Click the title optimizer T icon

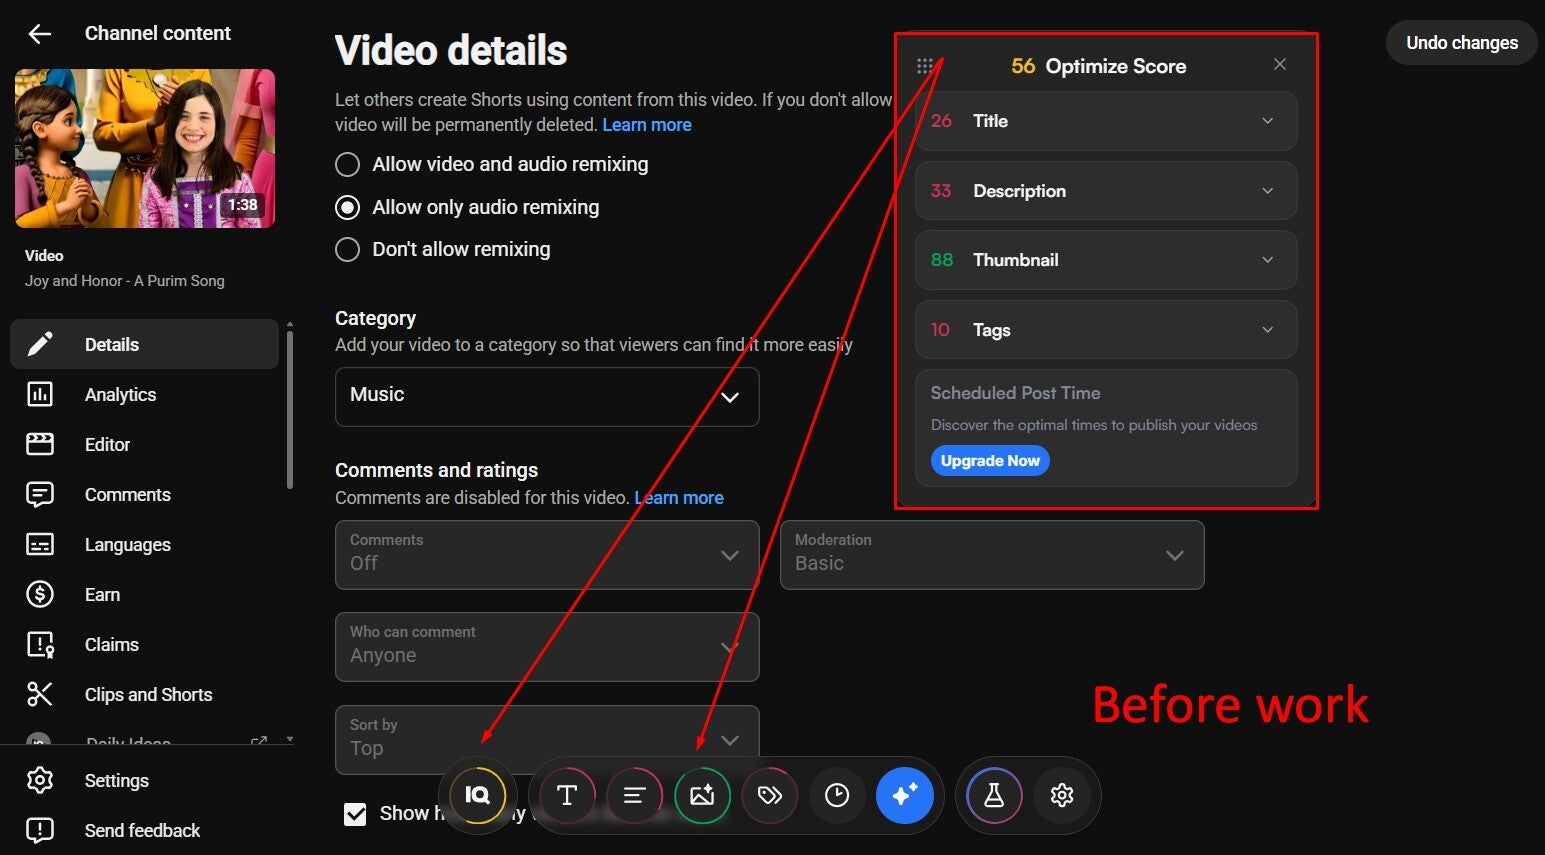tap(567, 795)
